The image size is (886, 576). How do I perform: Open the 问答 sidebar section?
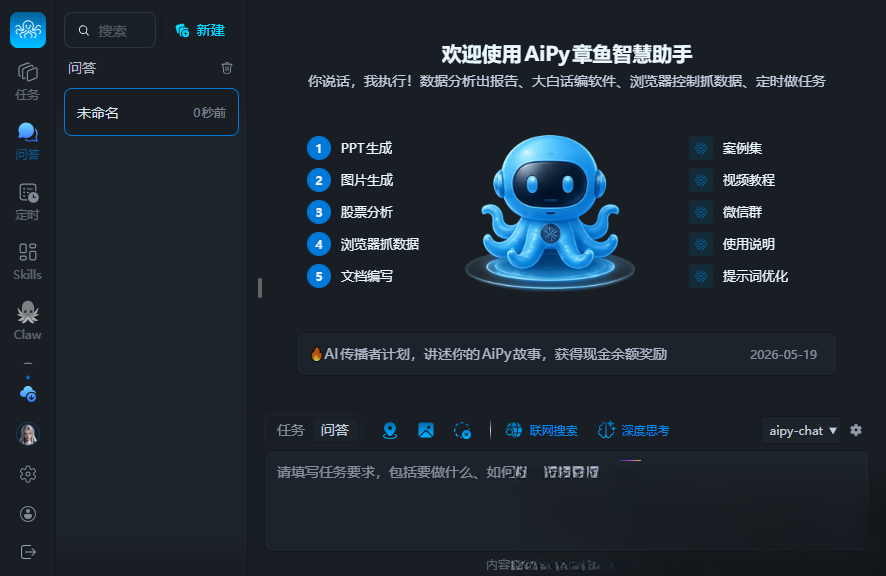tap(28, 141)
